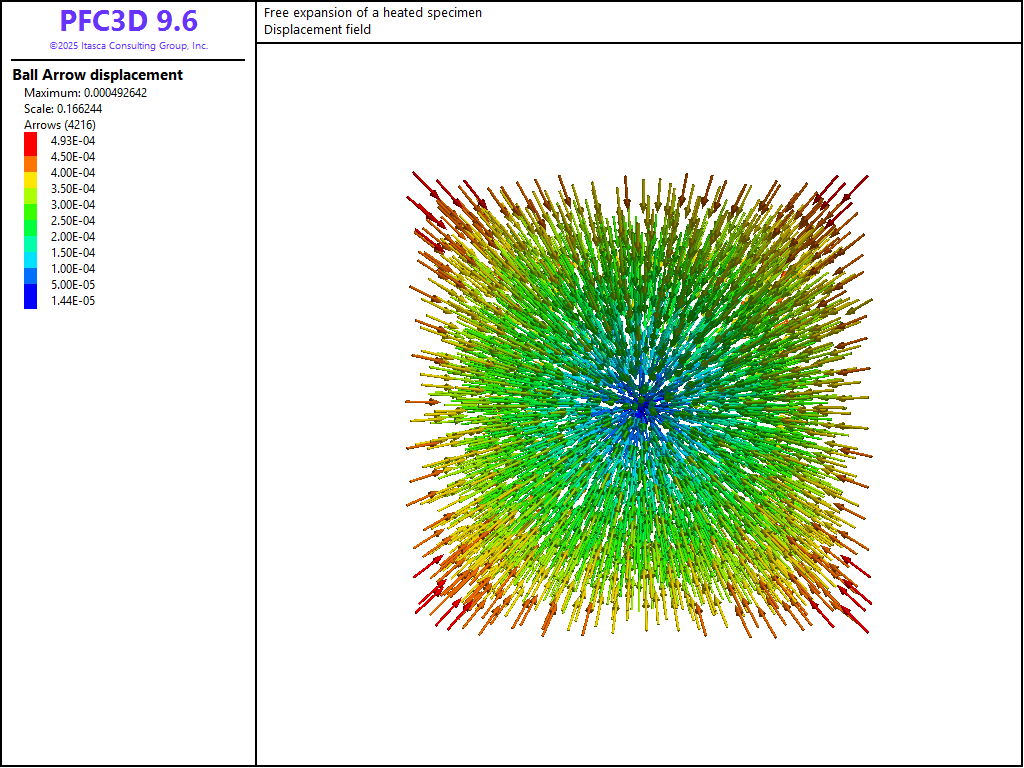
Task: Open the Itasca Consulting Group copyright text
Action: [128, 46]
